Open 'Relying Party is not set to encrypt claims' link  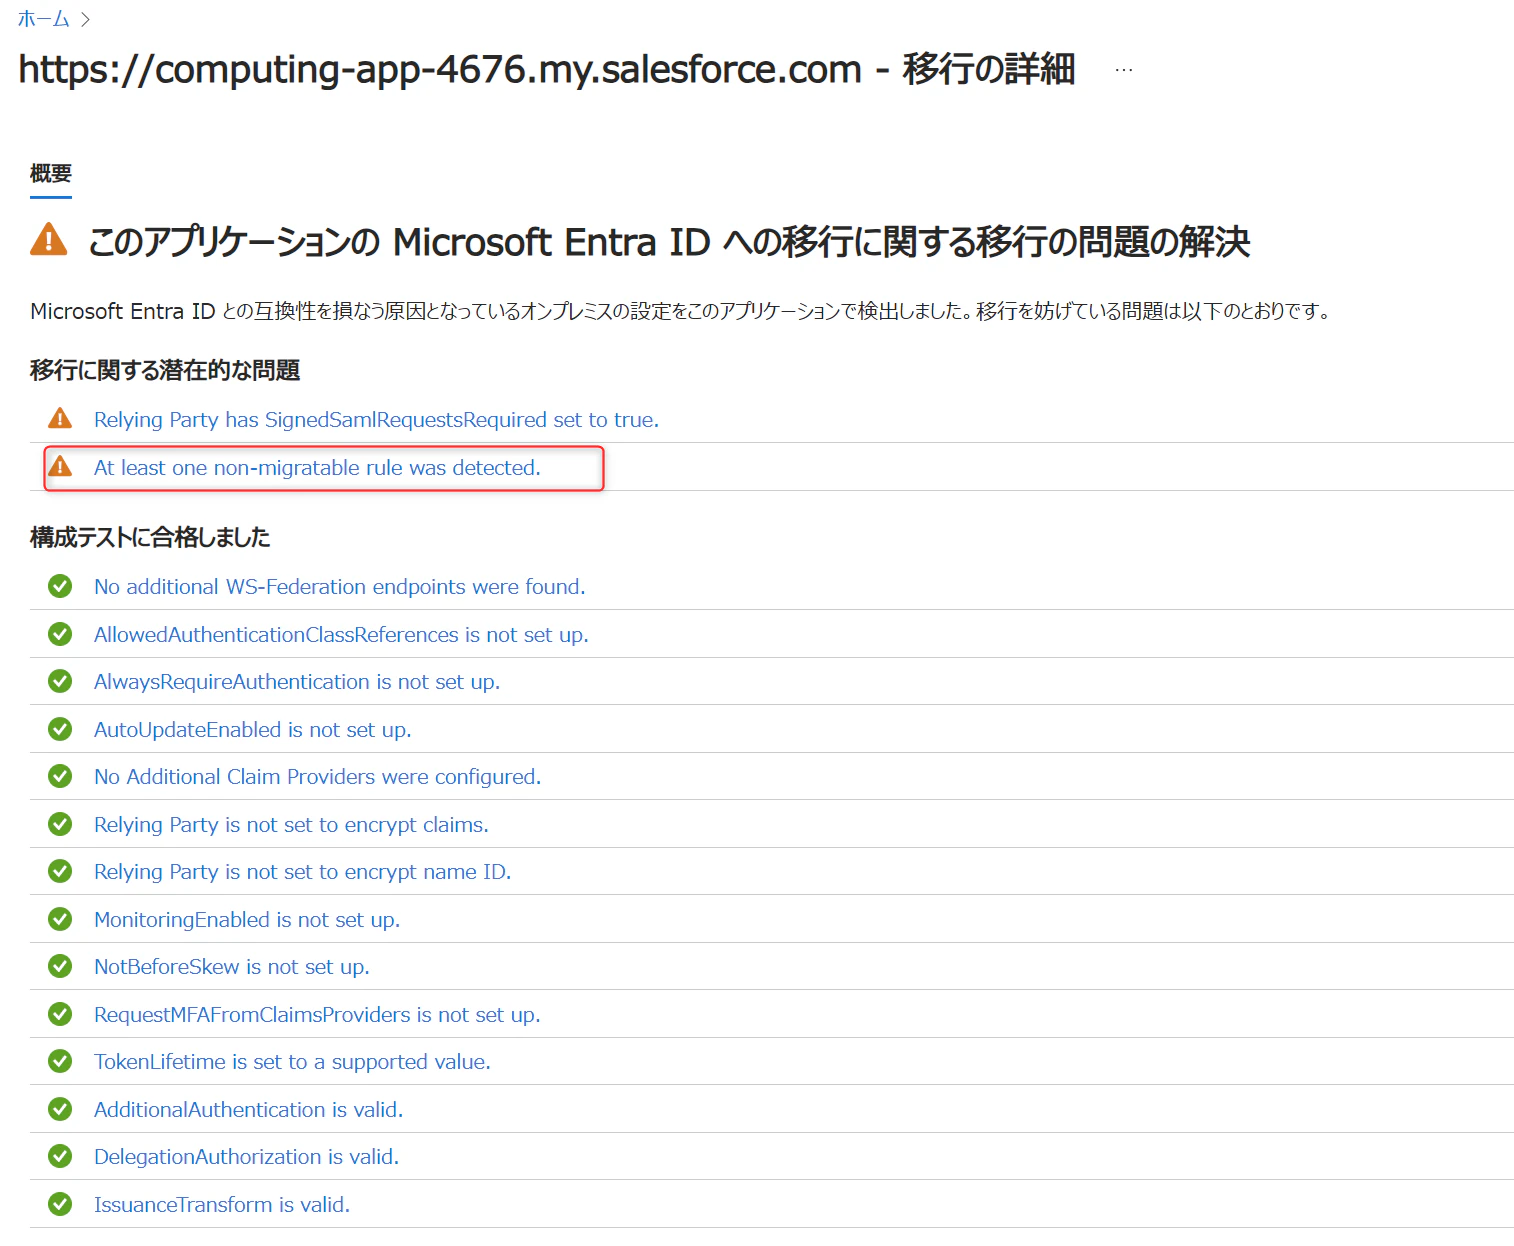pos(291,825)
